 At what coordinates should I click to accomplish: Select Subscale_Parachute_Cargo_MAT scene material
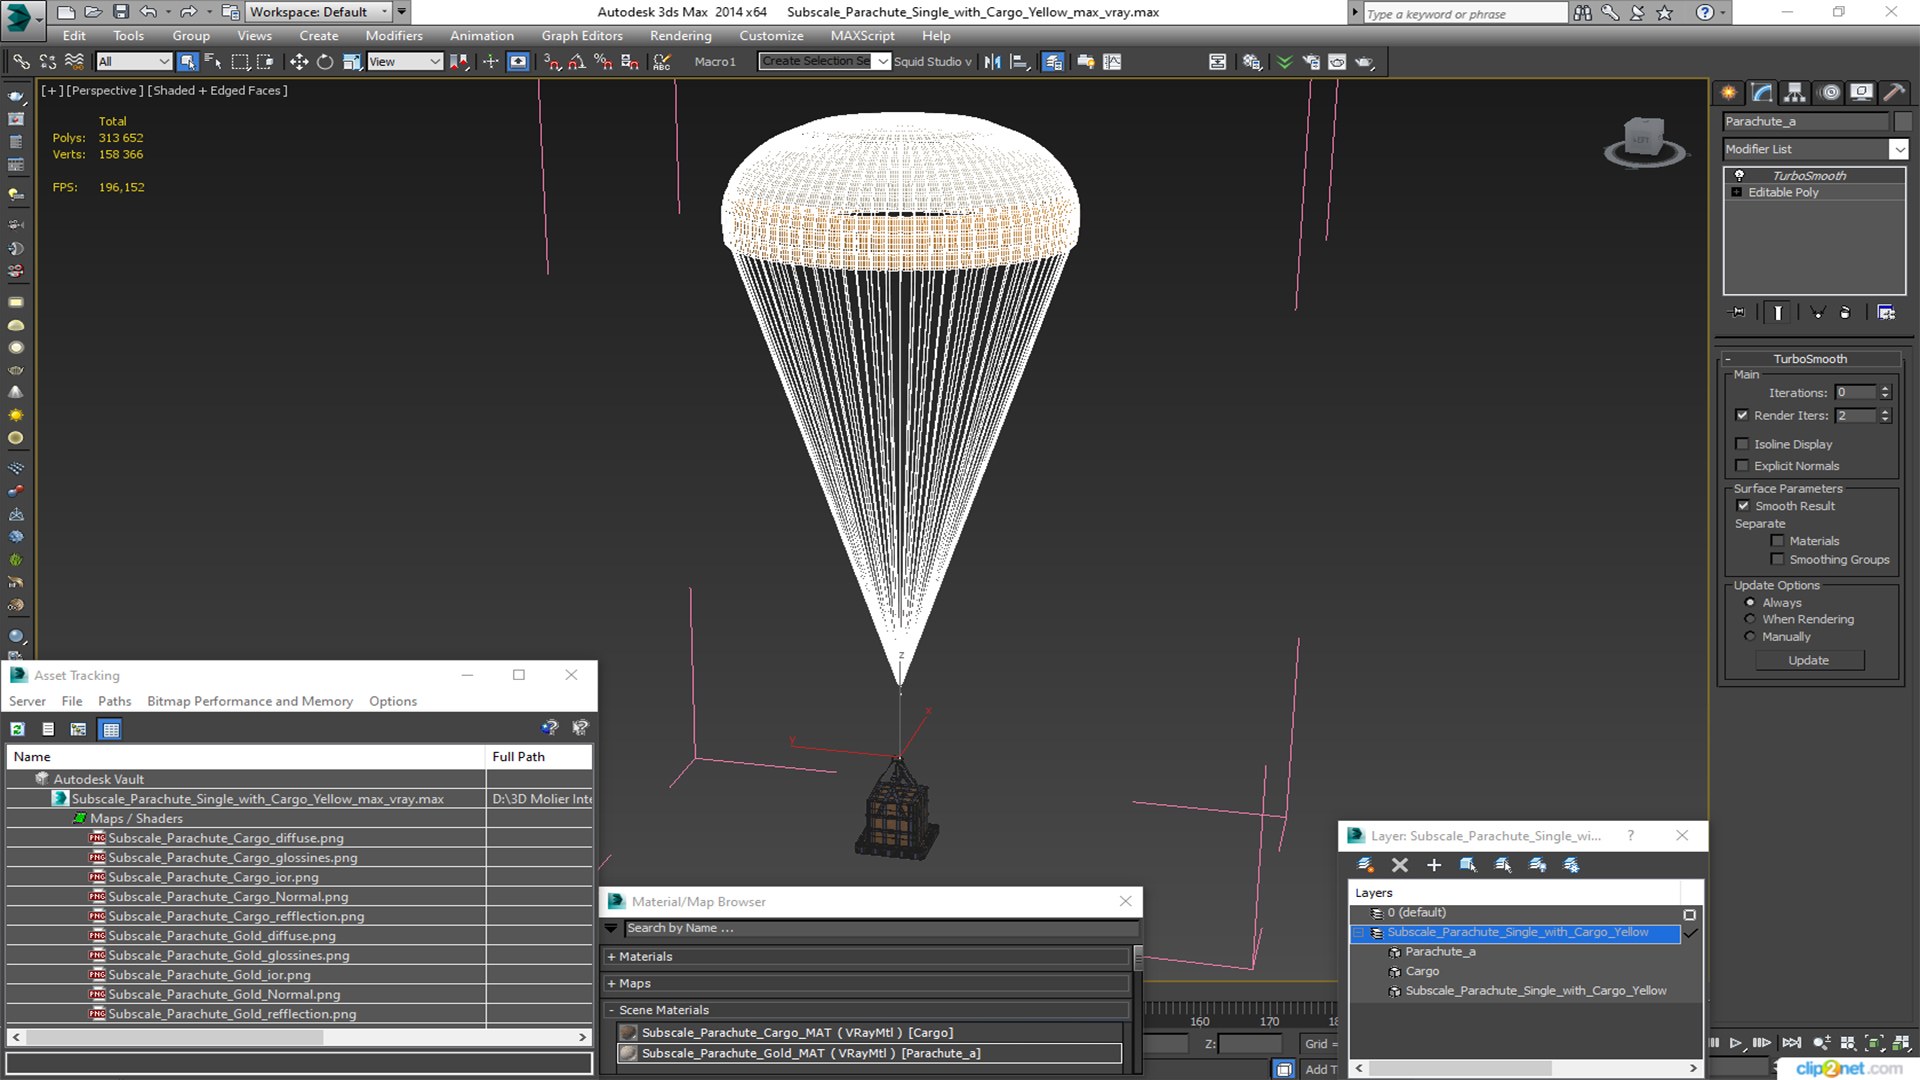tap(870, 1033)
